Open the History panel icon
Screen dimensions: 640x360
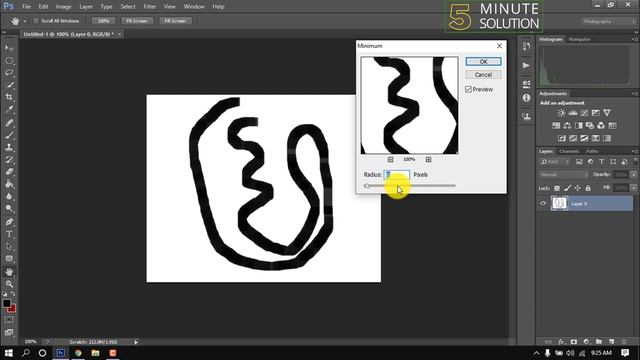pyautogui.click(x=526, y=47)
